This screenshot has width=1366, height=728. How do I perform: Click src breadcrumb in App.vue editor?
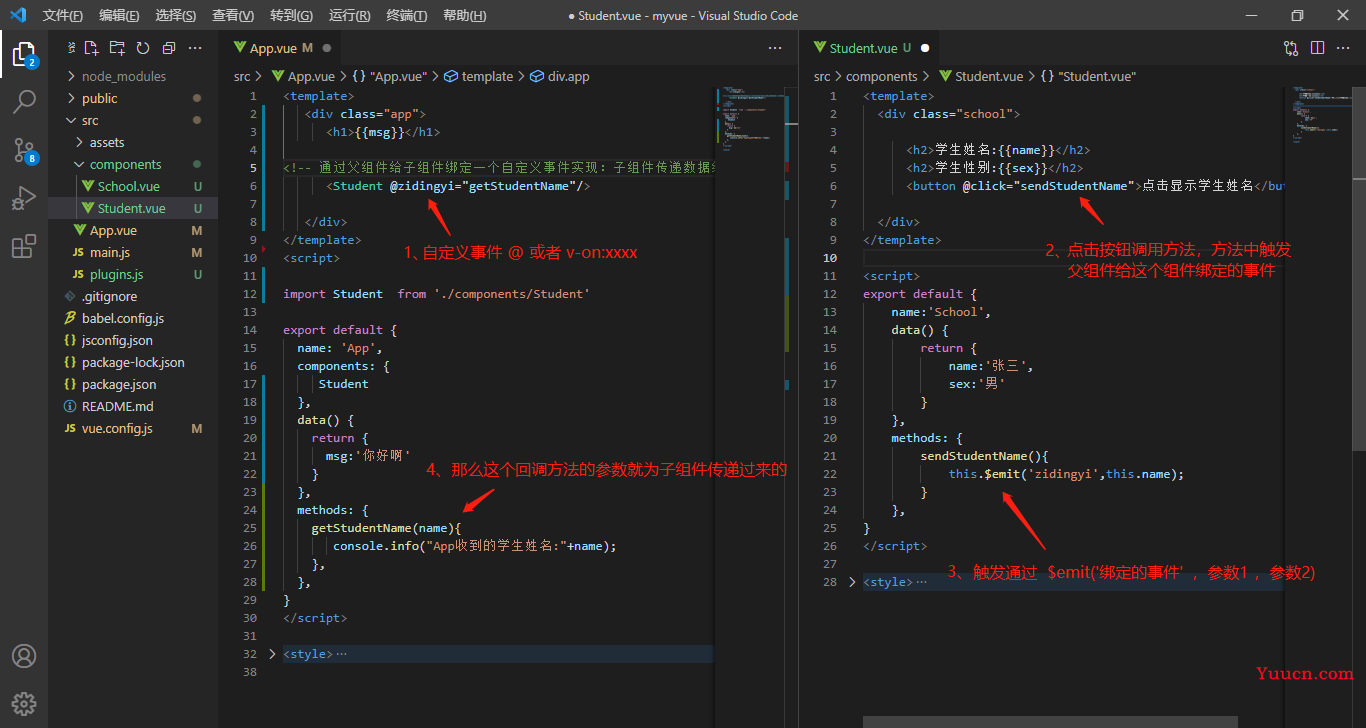242,76
